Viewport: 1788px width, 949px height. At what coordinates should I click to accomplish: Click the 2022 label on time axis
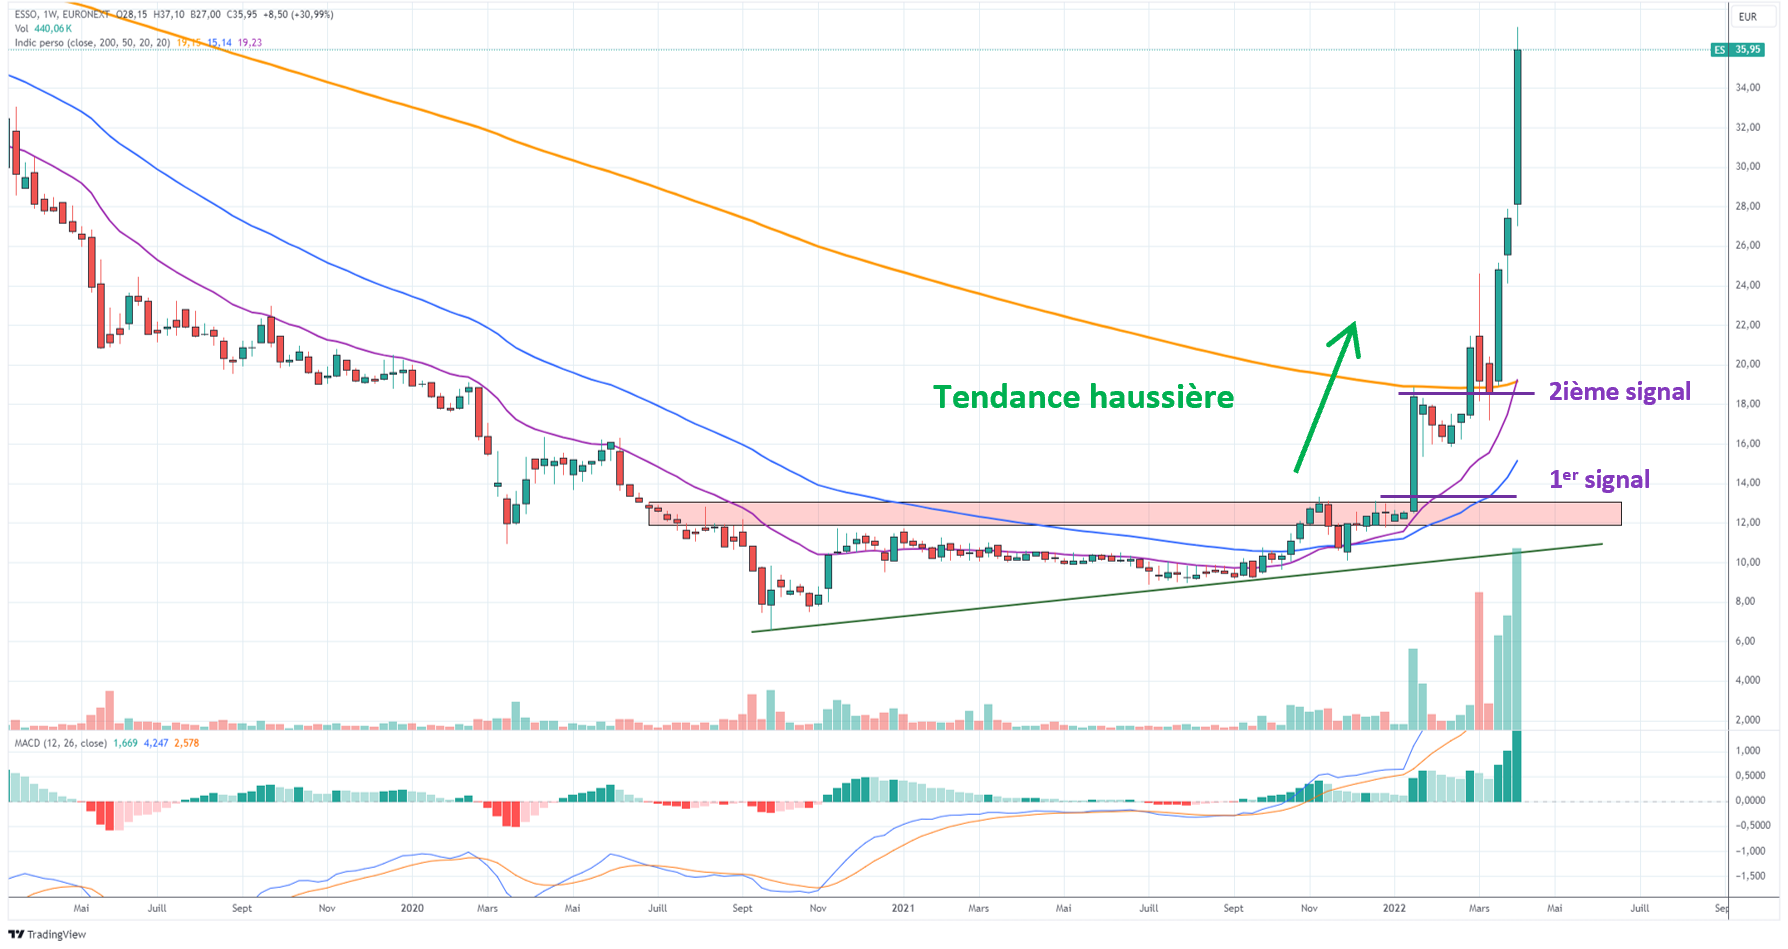(x=1394, y=908)
